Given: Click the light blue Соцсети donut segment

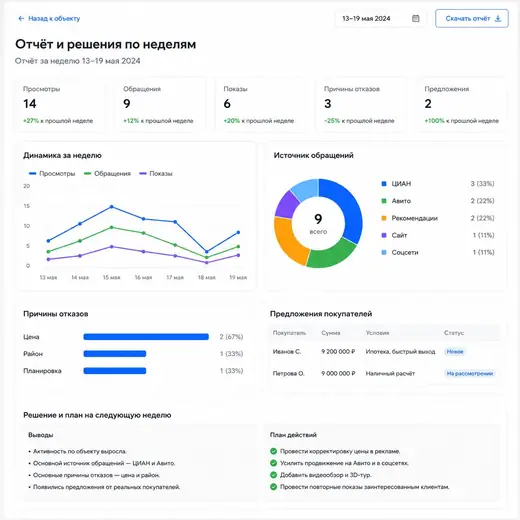Looking at the screenshot, I should coord(306,189).
